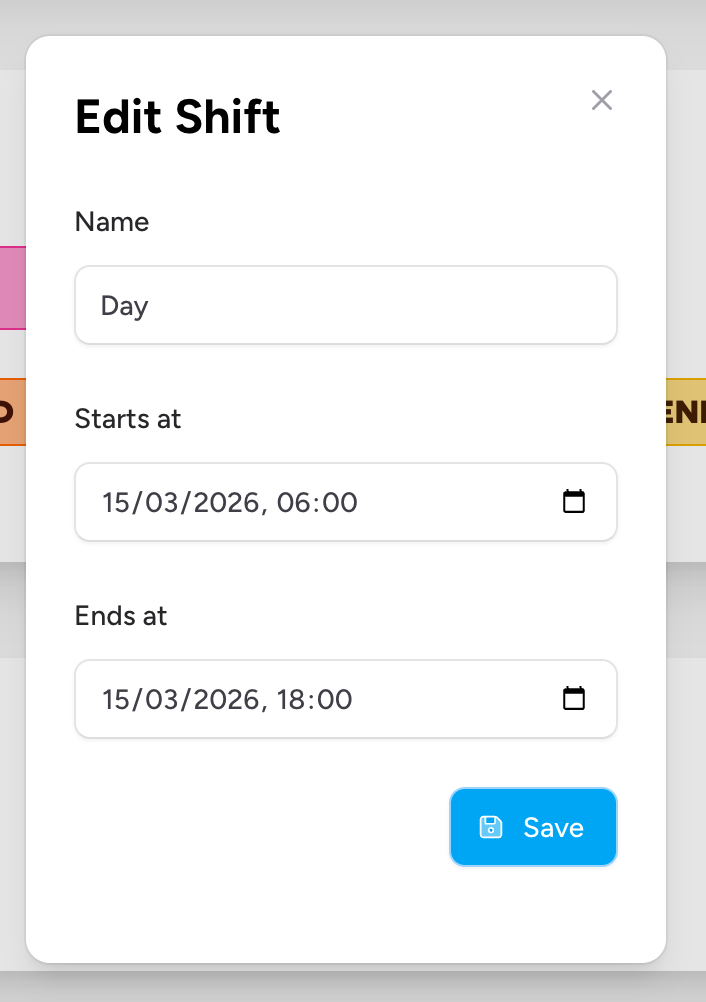The image size is (706, 1002).
Task: Select the day "15" in Starts at
Action: (117, 502)
